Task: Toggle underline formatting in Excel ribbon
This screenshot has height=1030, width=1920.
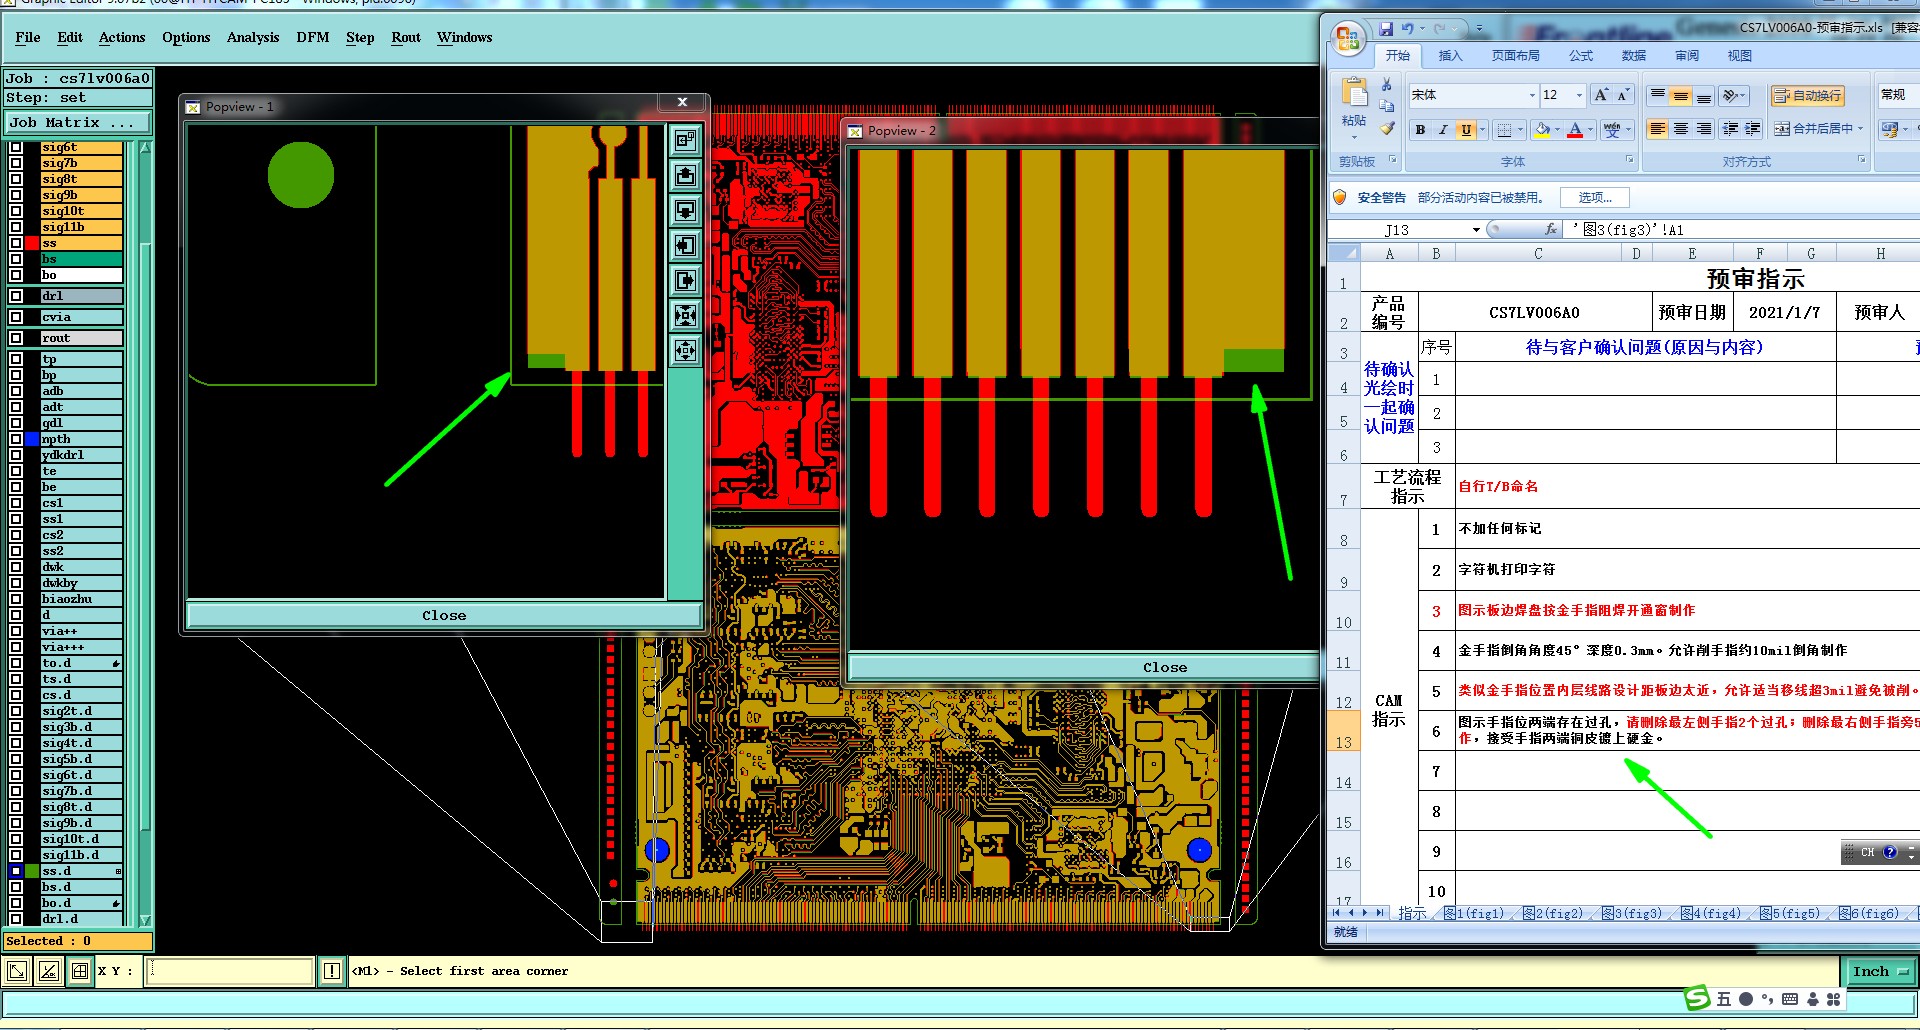Action: 1466,130
